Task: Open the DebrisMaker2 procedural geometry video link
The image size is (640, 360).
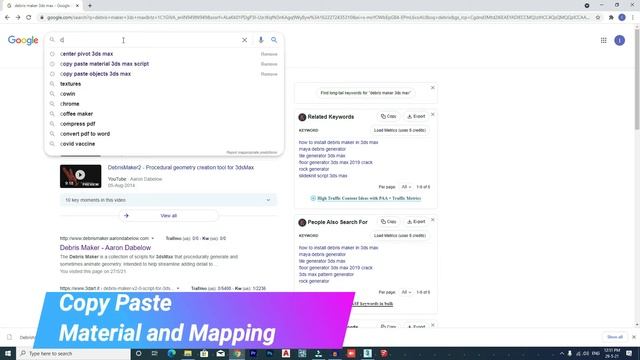Action: pos(180,168)
